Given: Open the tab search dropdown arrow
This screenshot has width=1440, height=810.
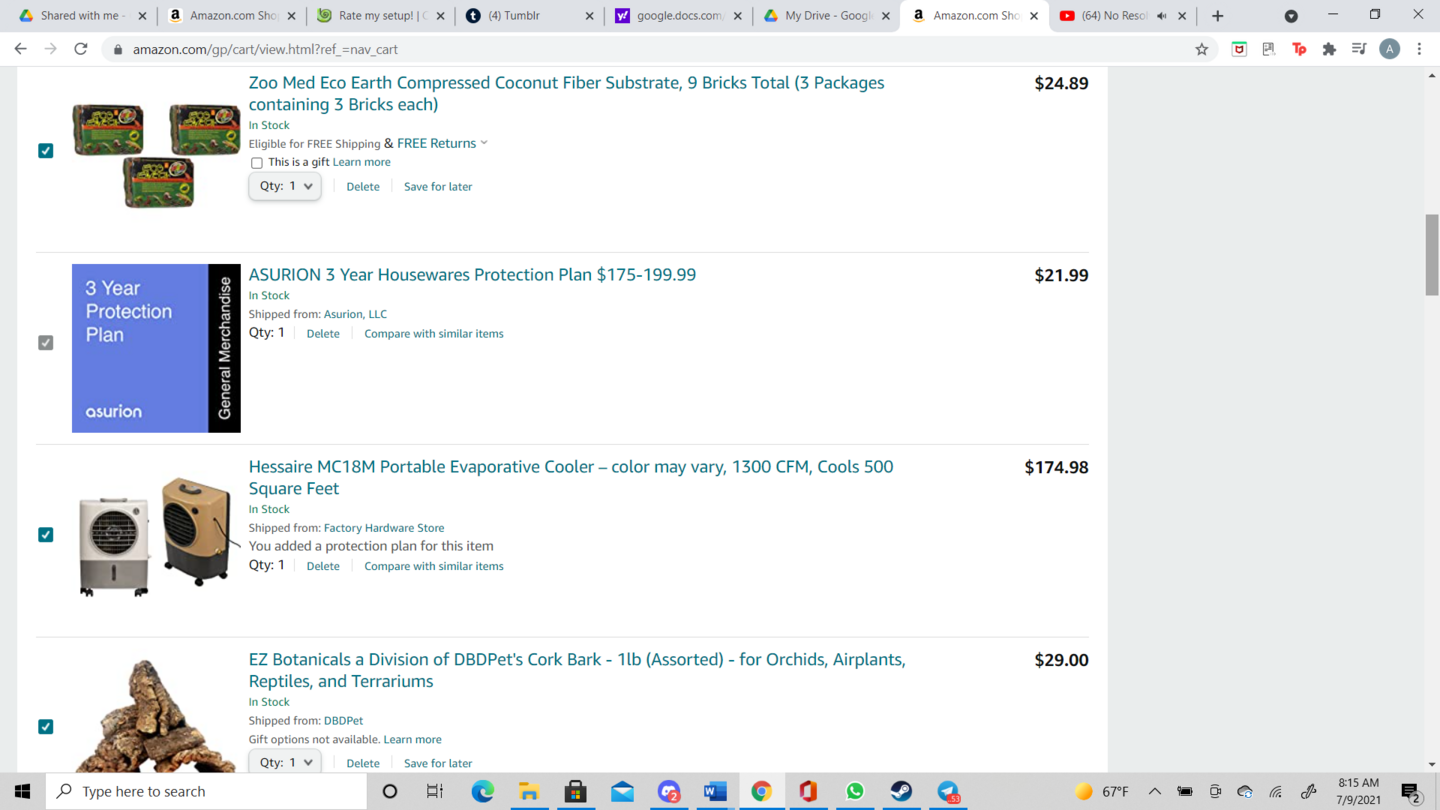Looking at the screenshot, I should [x=1291, y=16].
